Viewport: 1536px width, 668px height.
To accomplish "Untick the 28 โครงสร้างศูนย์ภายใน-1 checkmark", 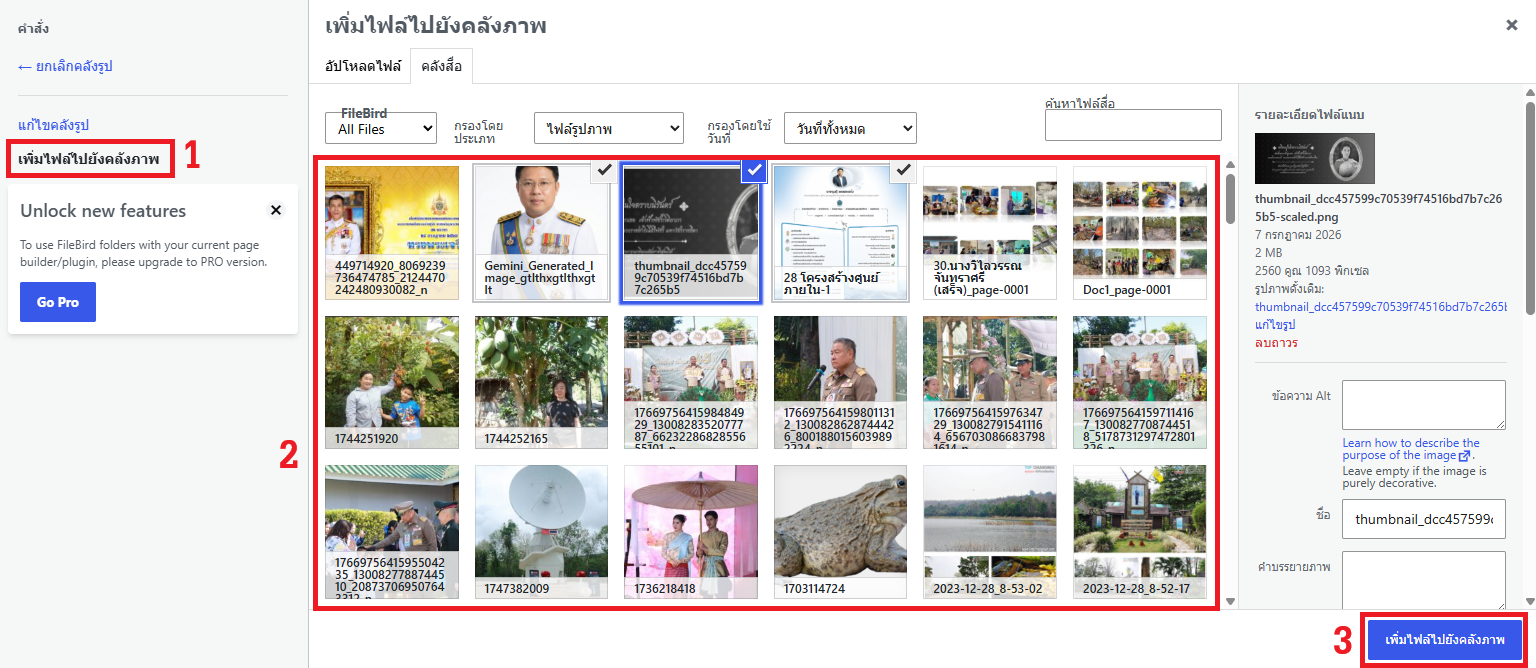I will (903, 171).
